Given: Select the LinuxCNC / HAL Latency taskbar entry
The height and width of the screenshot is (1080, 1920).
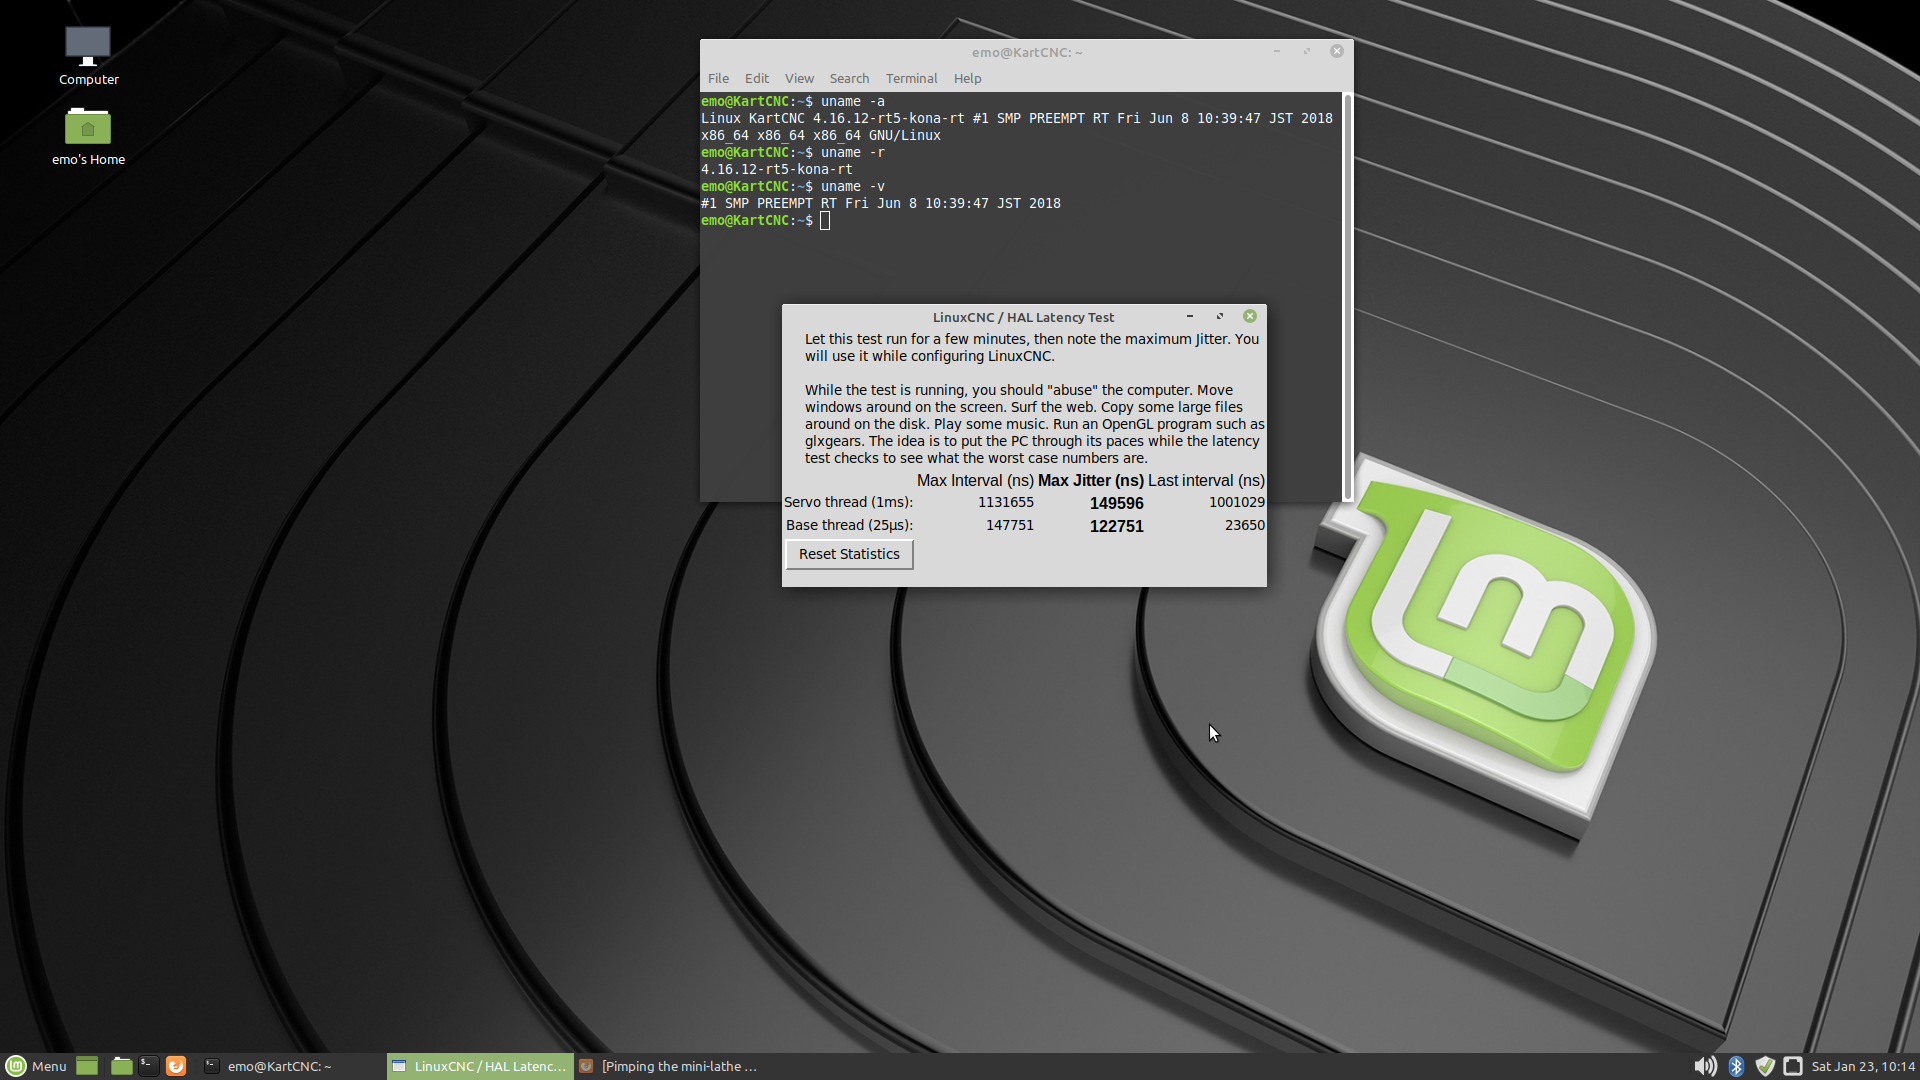Looking at the screenshot, I should (x=481, y=1066).
